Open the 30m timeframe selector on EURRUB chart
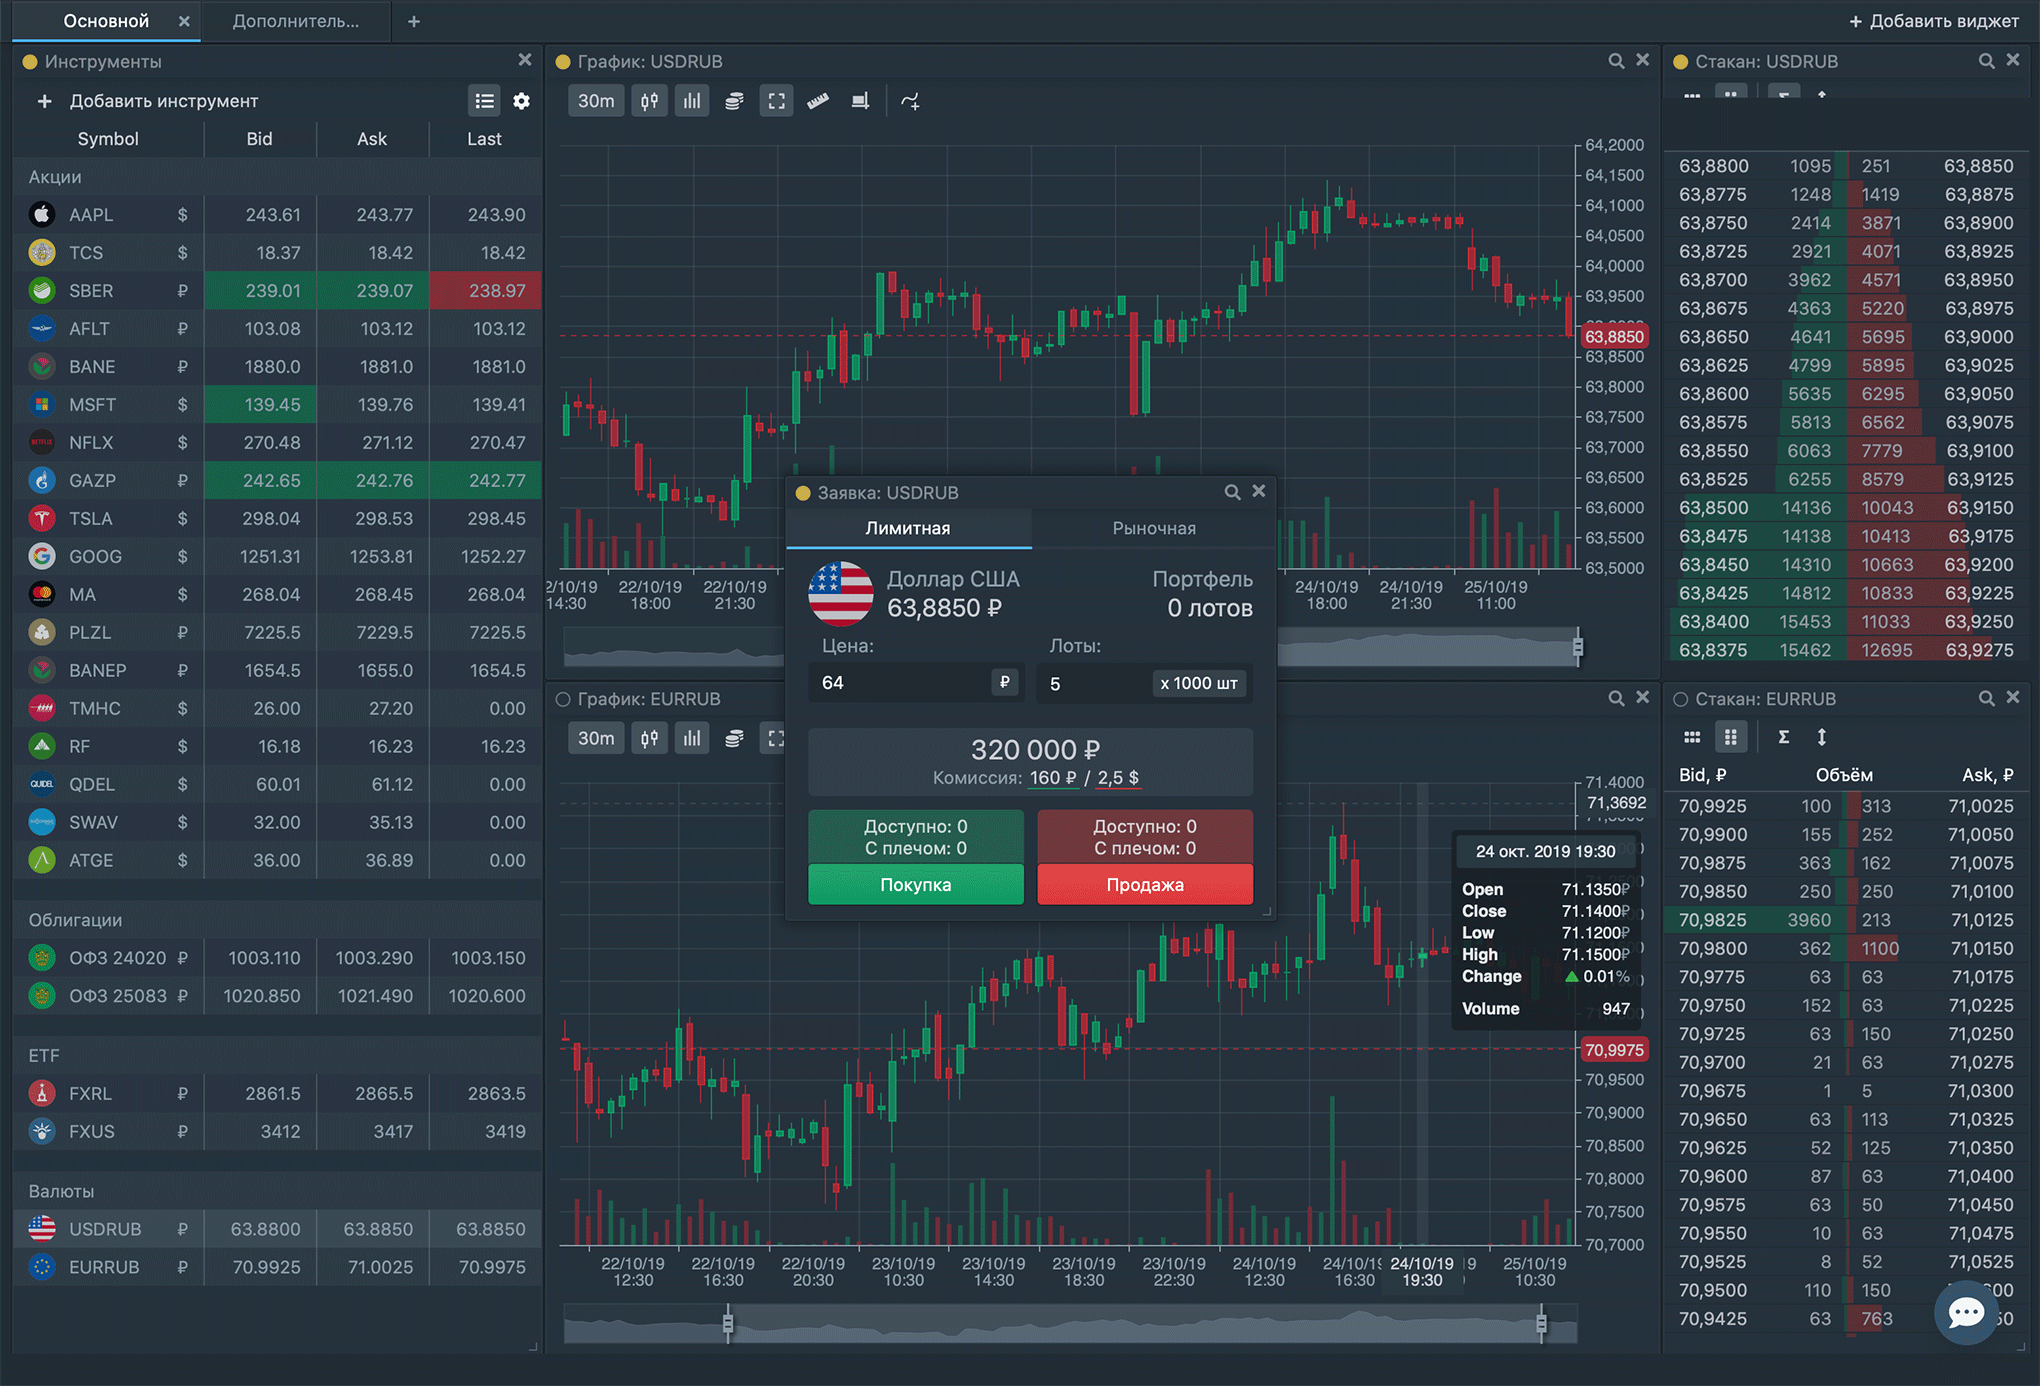The image size is (2040, 1386). tap(596, 738)
